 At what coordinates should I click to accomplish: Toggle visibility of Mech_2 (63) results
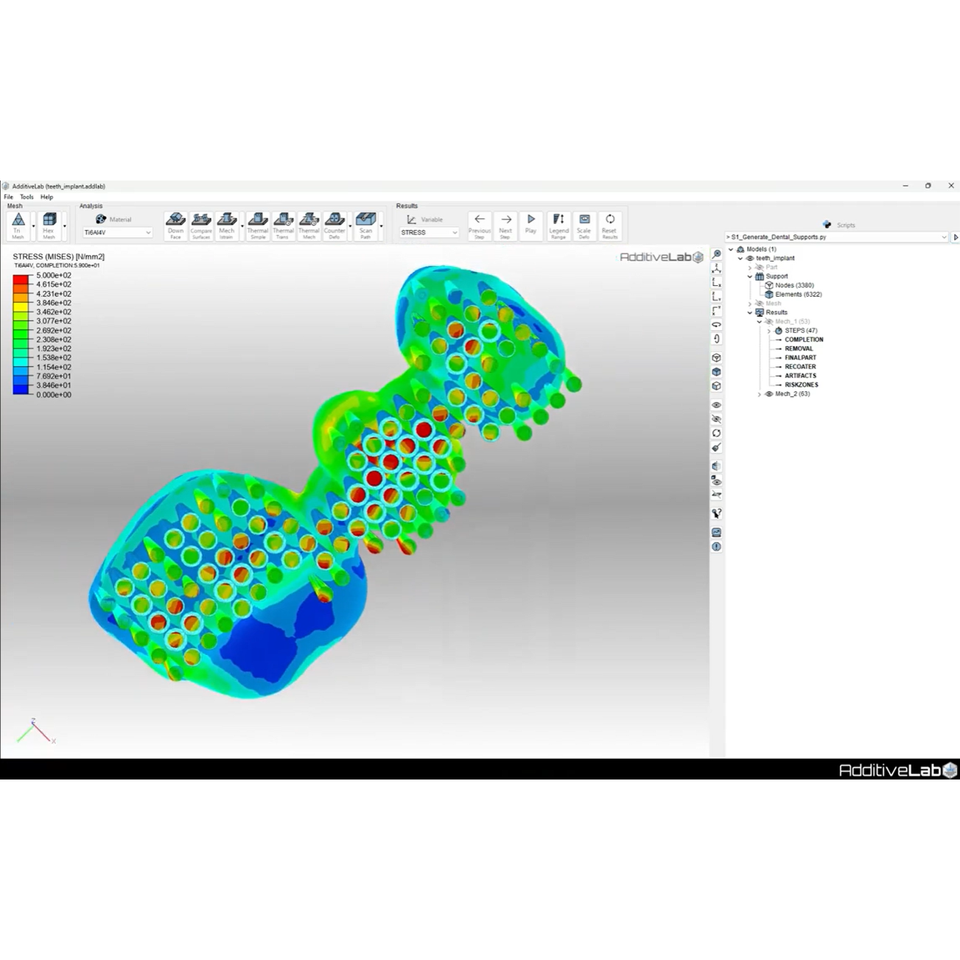click(769, 394)
